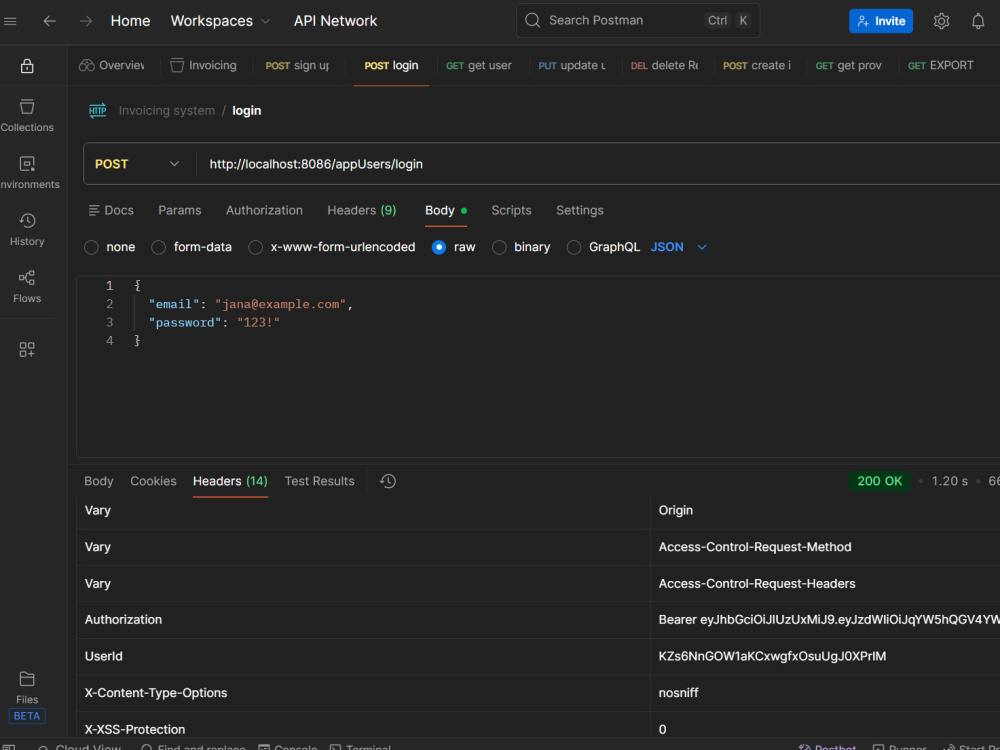Select the none body option
1000x750 pixels.
(110, 247)
